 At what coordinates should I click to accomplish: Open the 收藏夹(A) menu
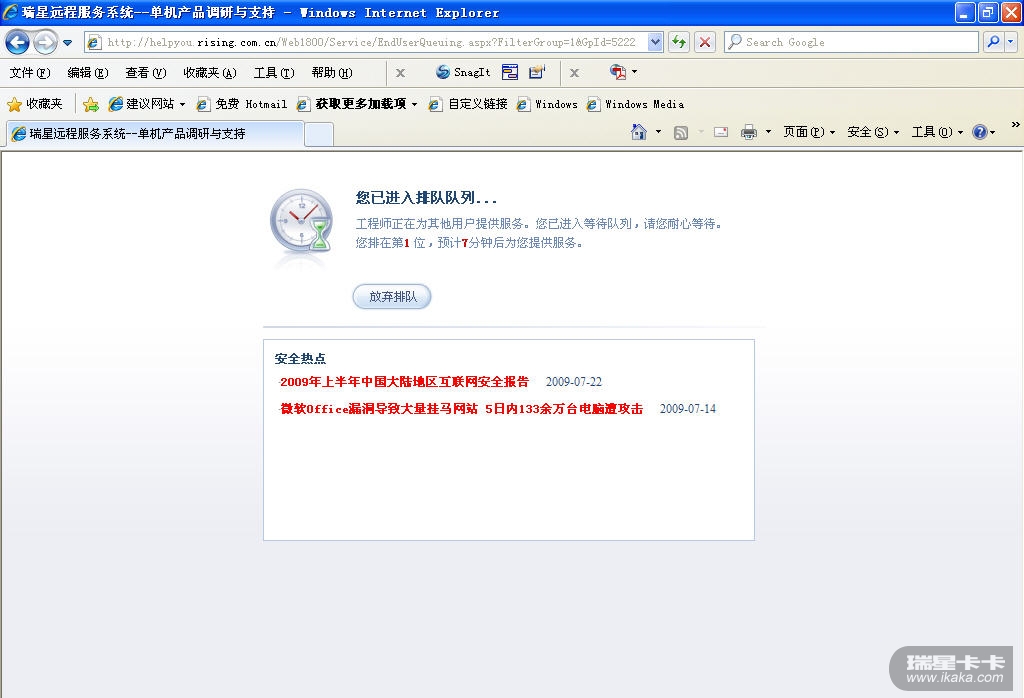(210, 72)
